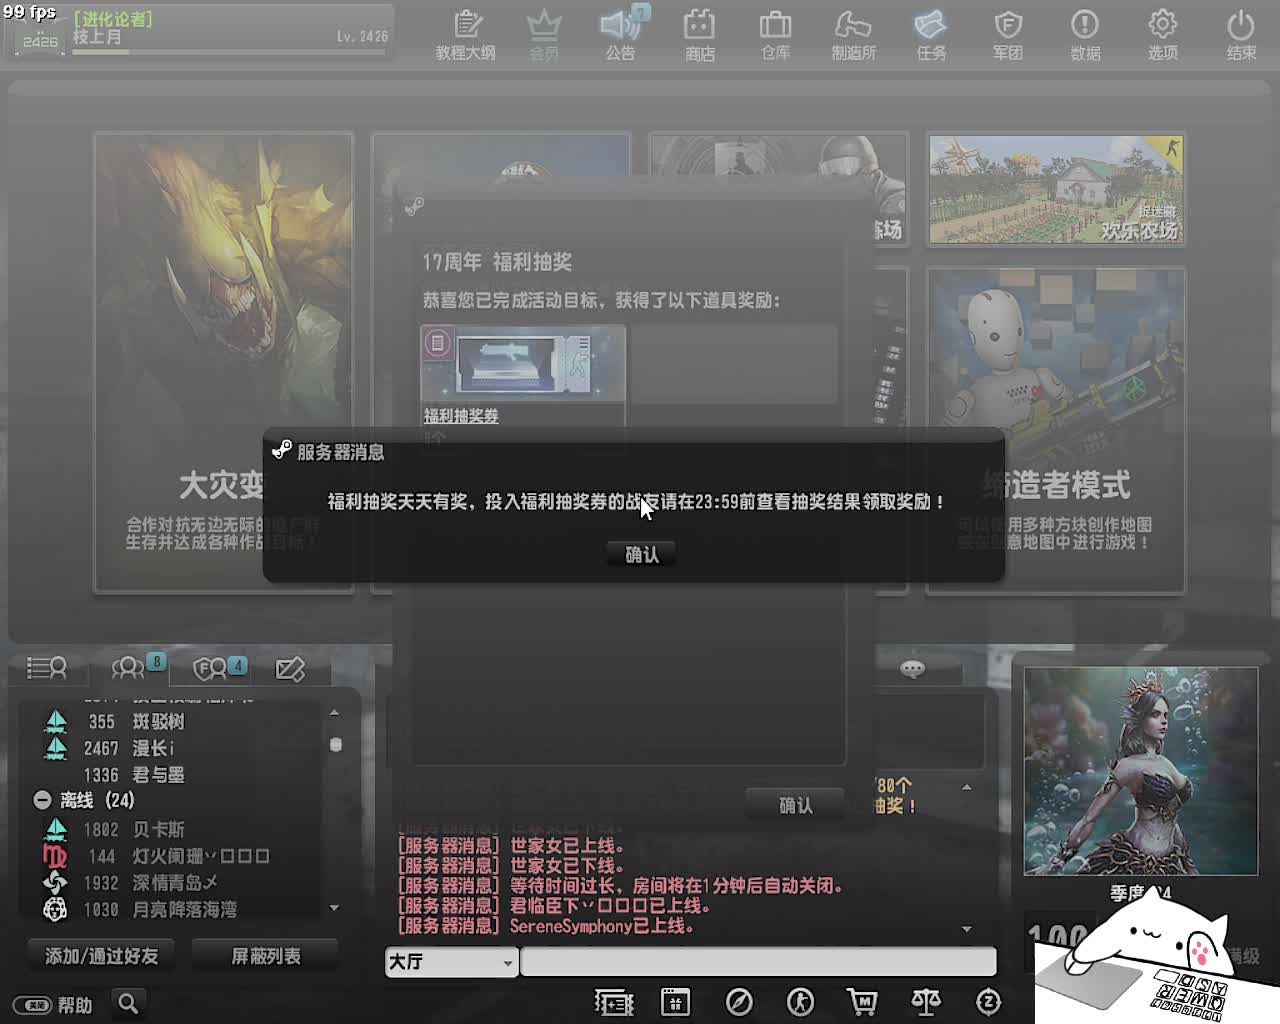Open the 任务 missions icon

coord(930,35)
